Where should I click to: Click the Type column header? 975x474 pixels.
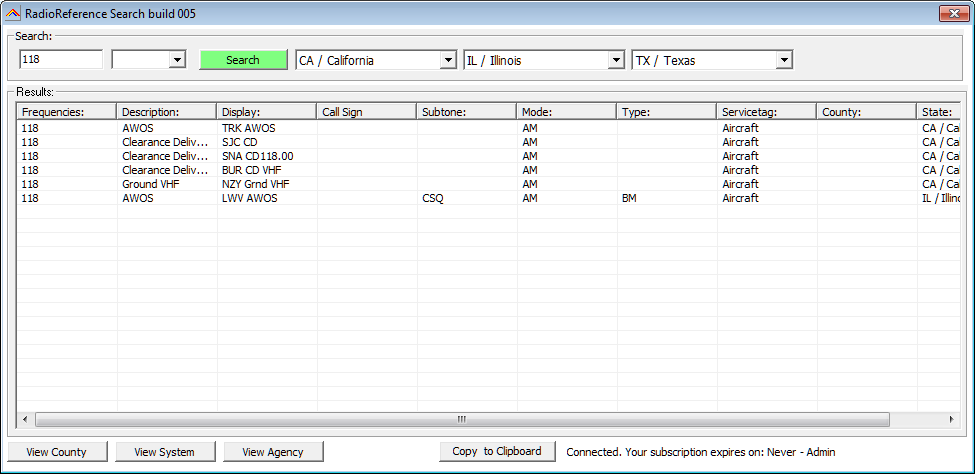point(667,112)
